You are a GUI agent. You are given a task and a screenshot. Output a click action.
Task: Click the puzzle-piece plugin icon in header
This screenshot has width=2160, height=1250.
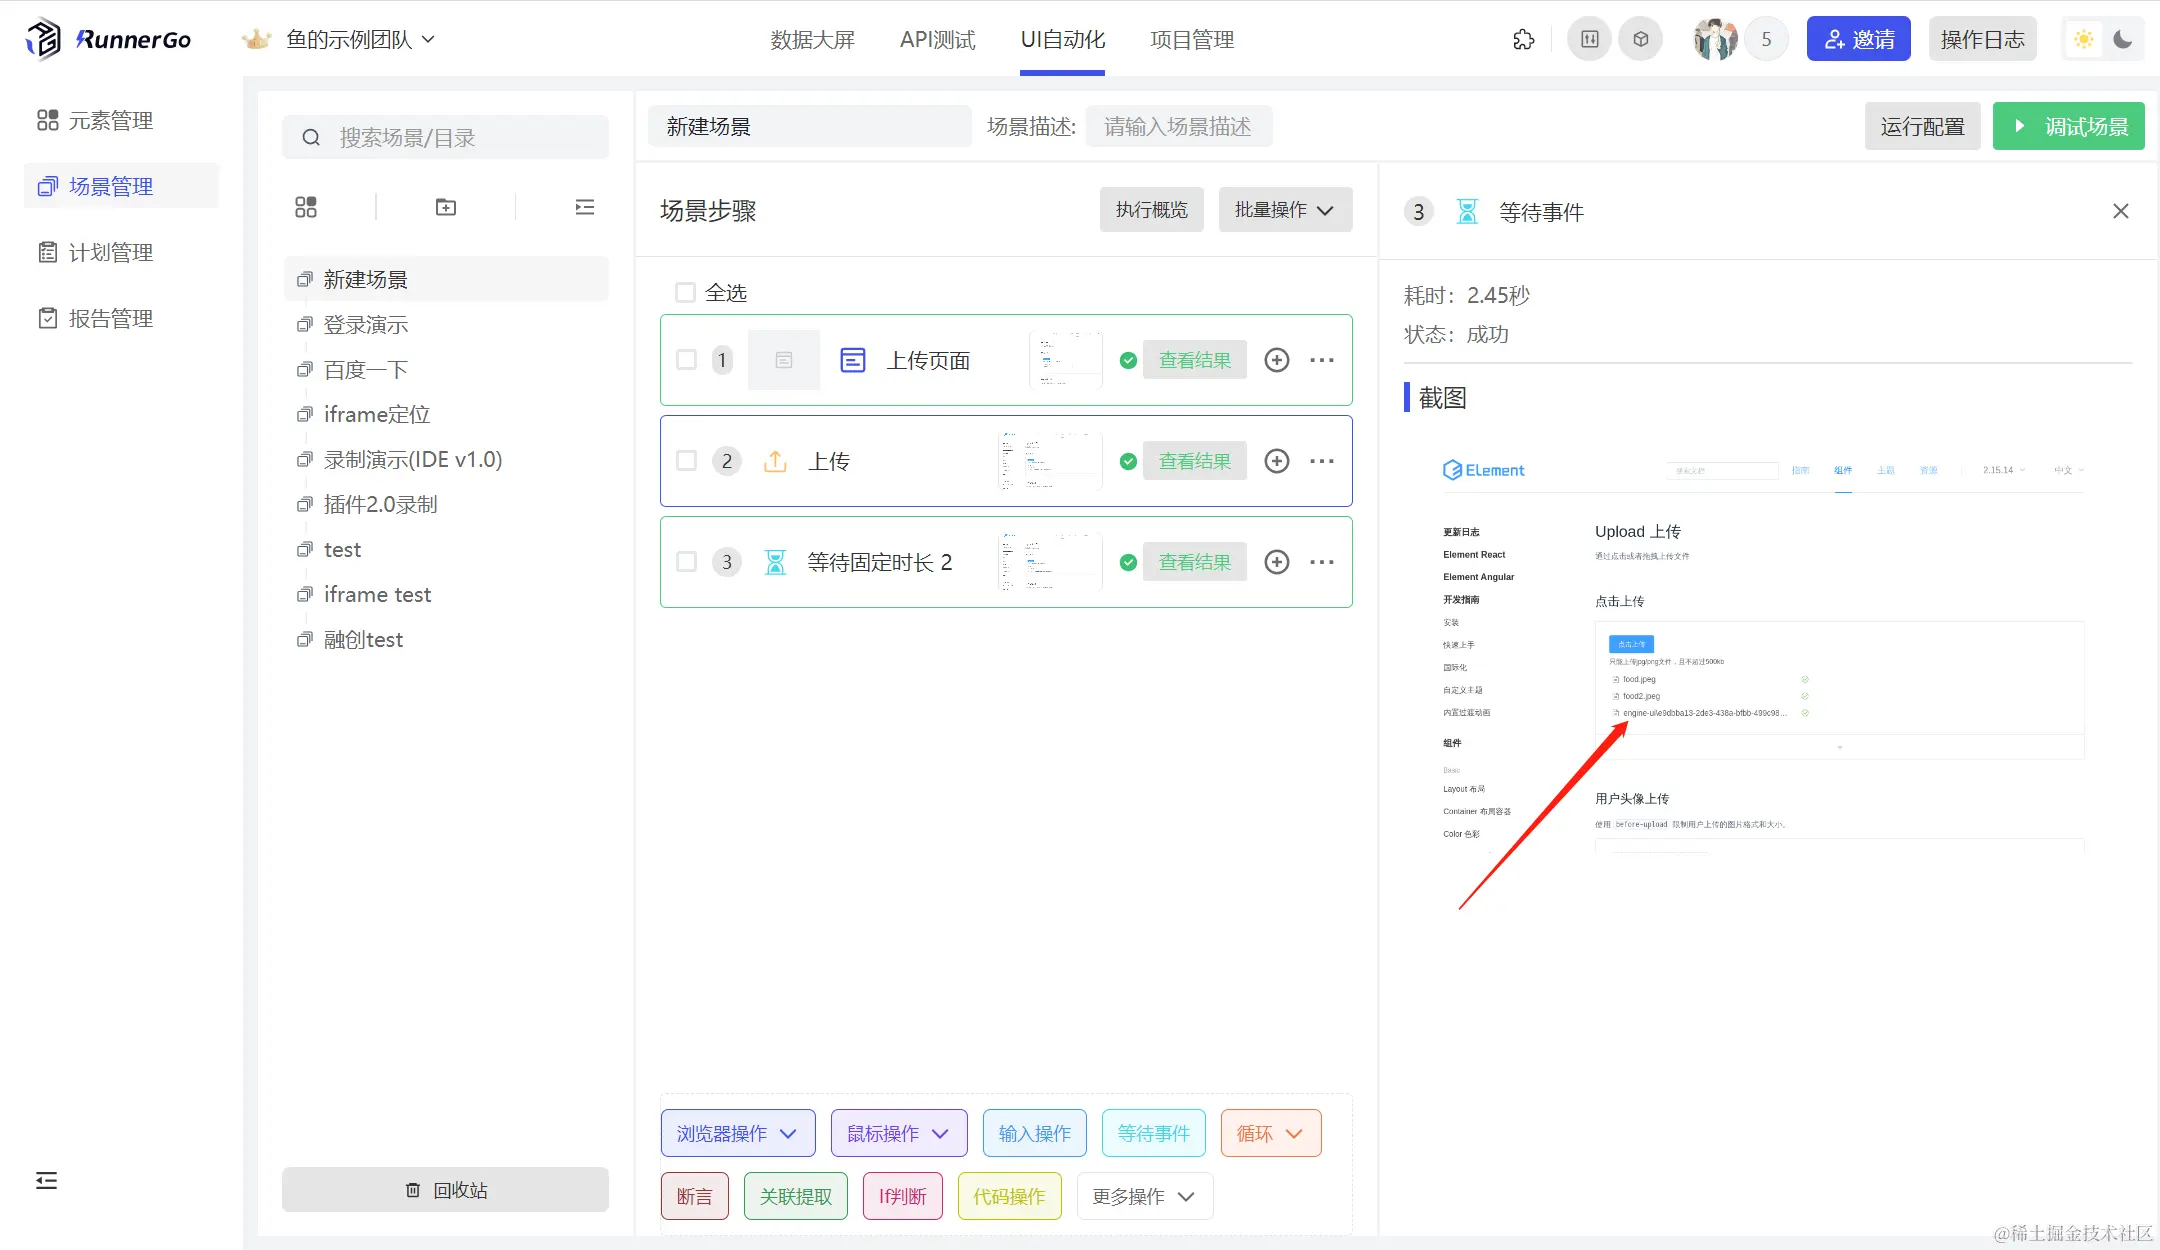tap(1523, 40)
